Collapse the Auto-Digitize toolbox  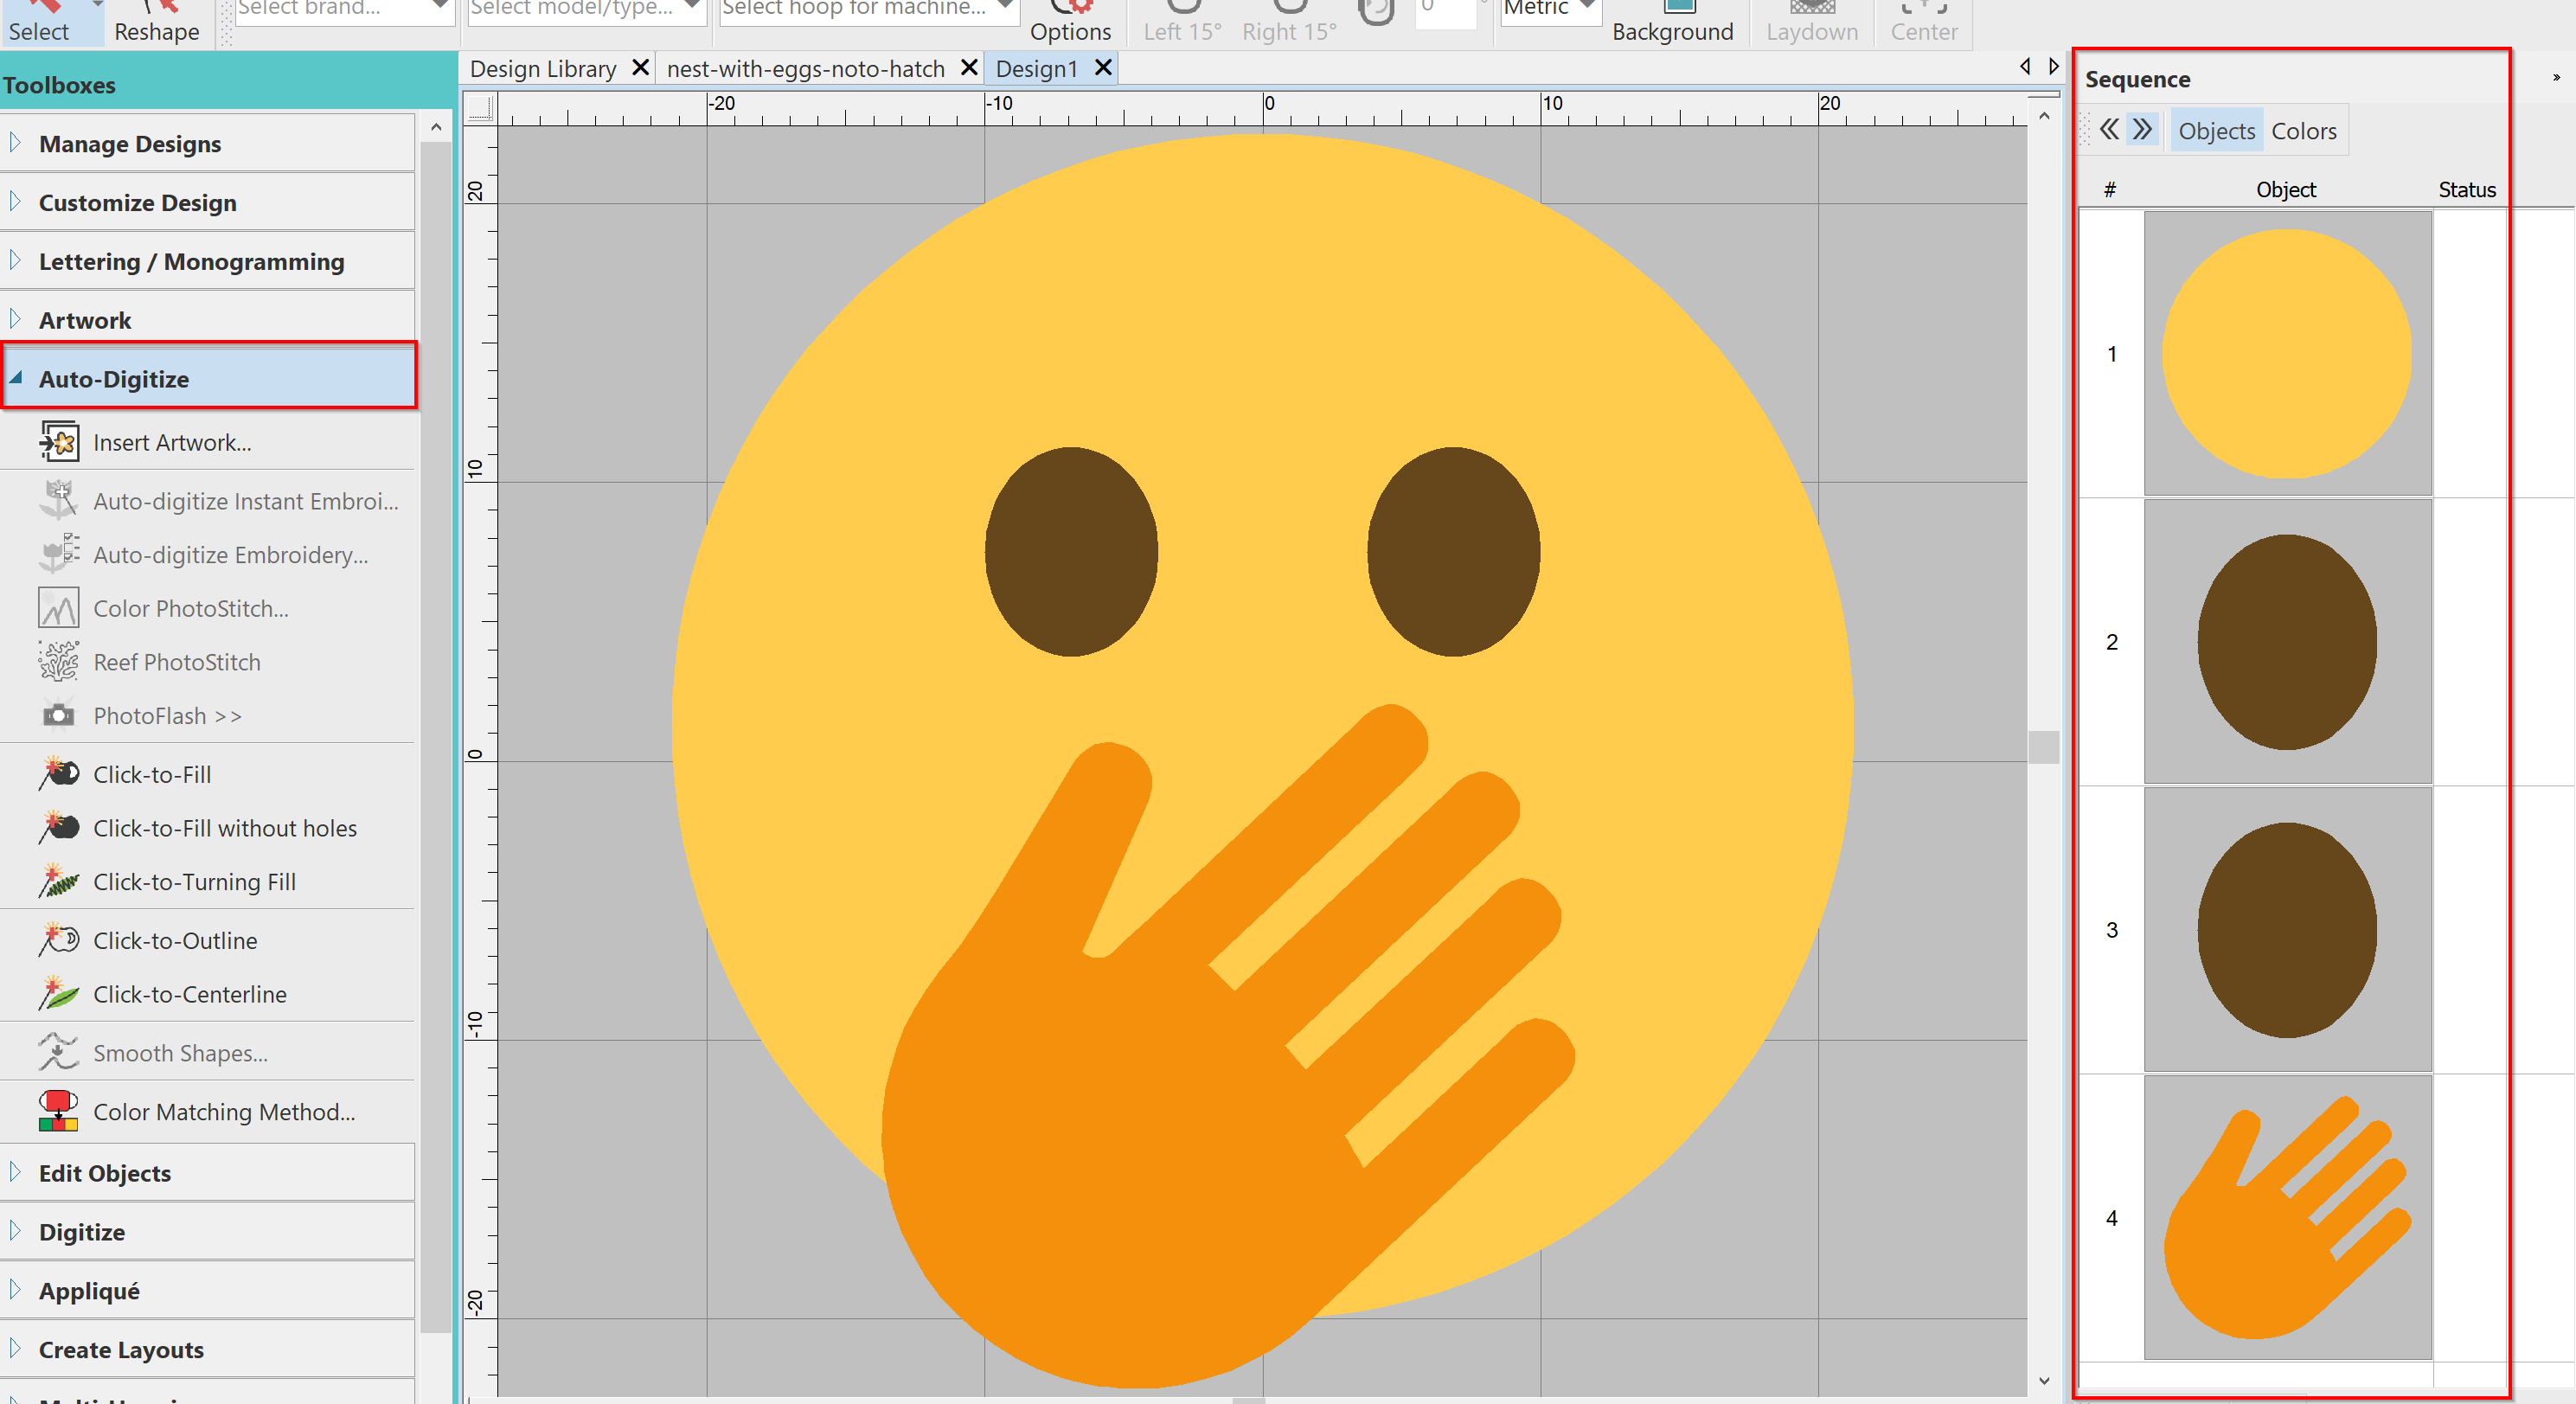(x=209, y=379)
